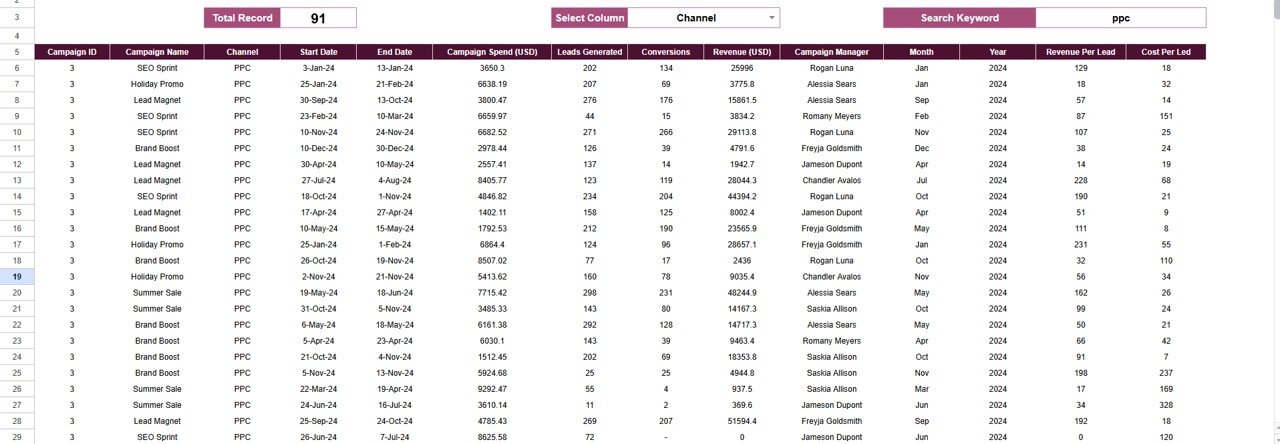Viewport: 1280px width, 444px height.
Task: Select the Campaign Manager header cell
Action: (x=832, y=52)
